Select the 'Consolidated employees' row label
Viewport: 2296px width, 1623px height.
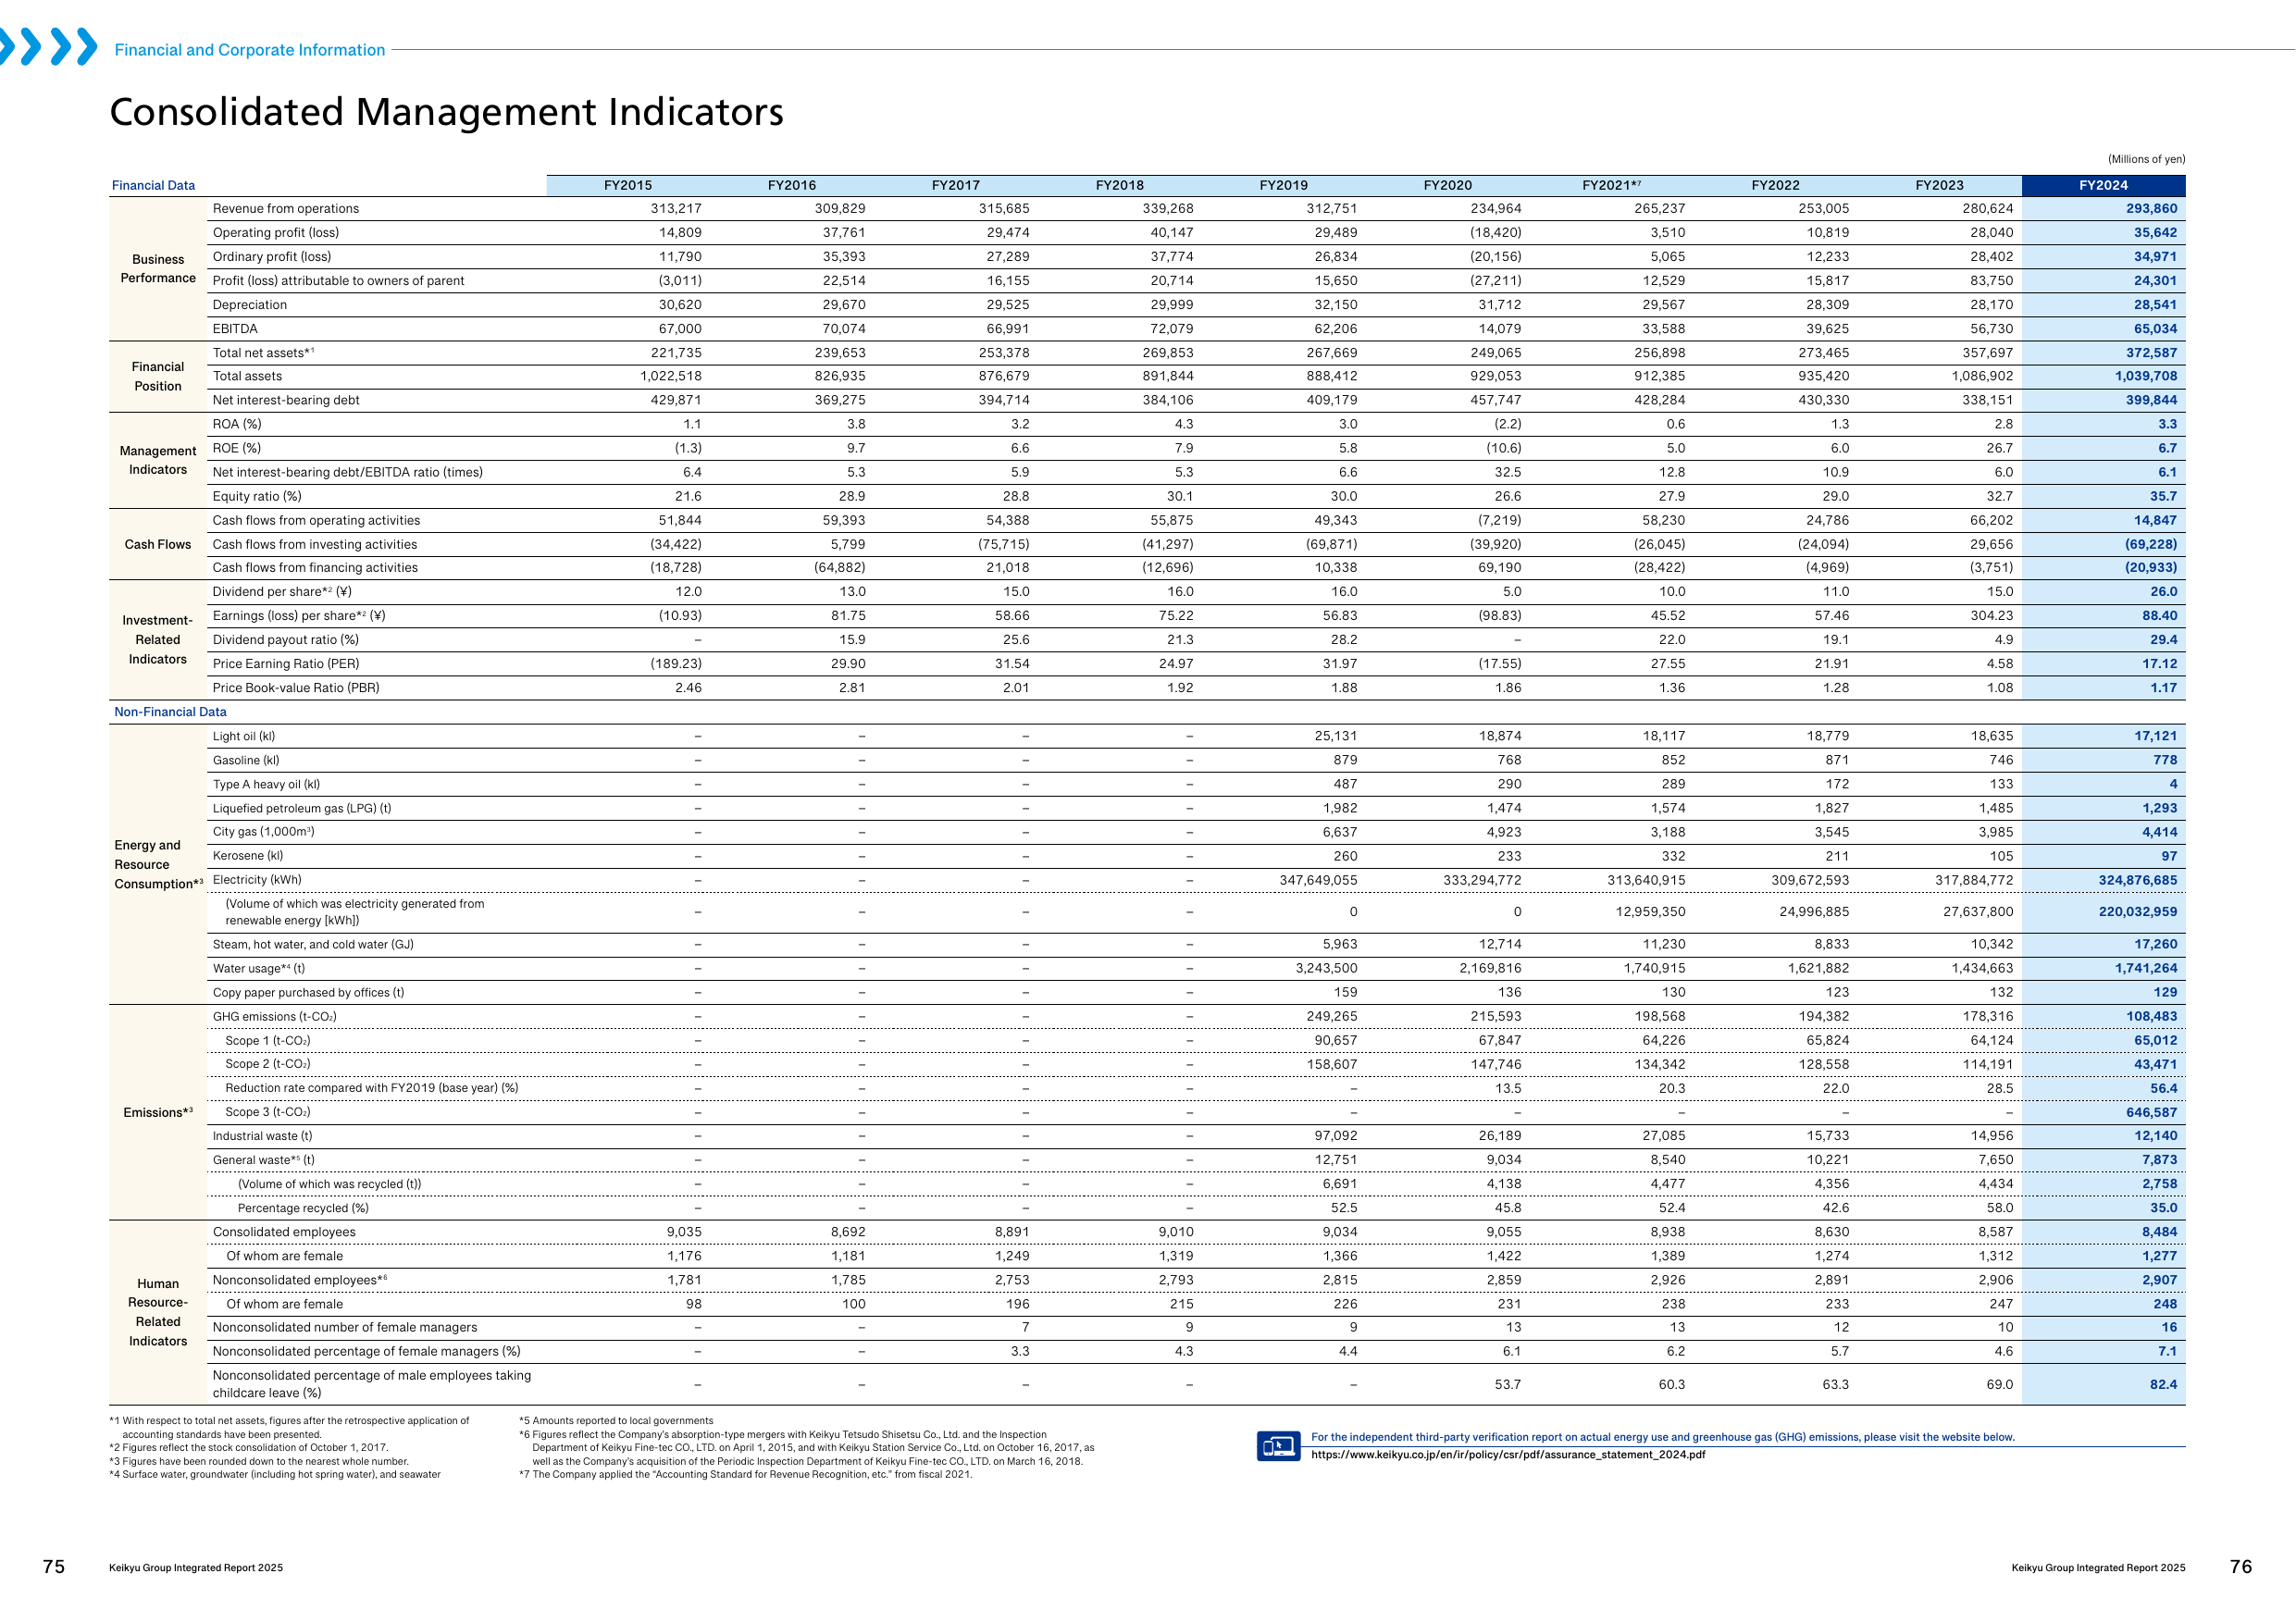[284, 1232]
